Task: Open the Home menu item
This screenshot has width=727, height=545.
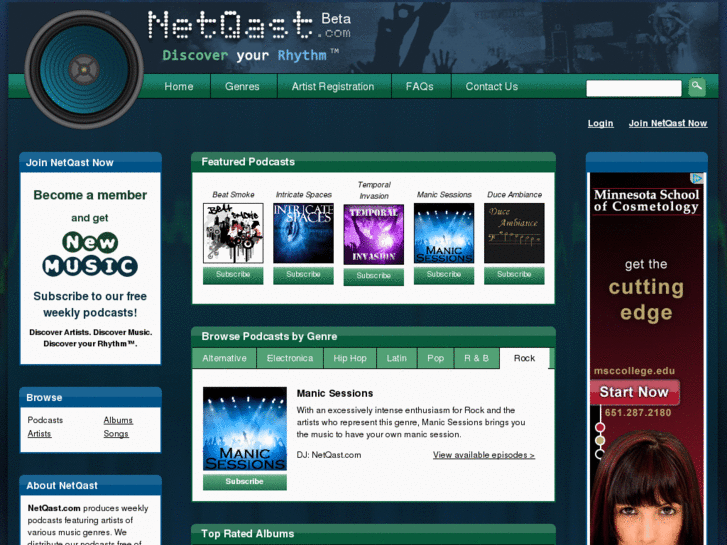Action: [179, 87]
